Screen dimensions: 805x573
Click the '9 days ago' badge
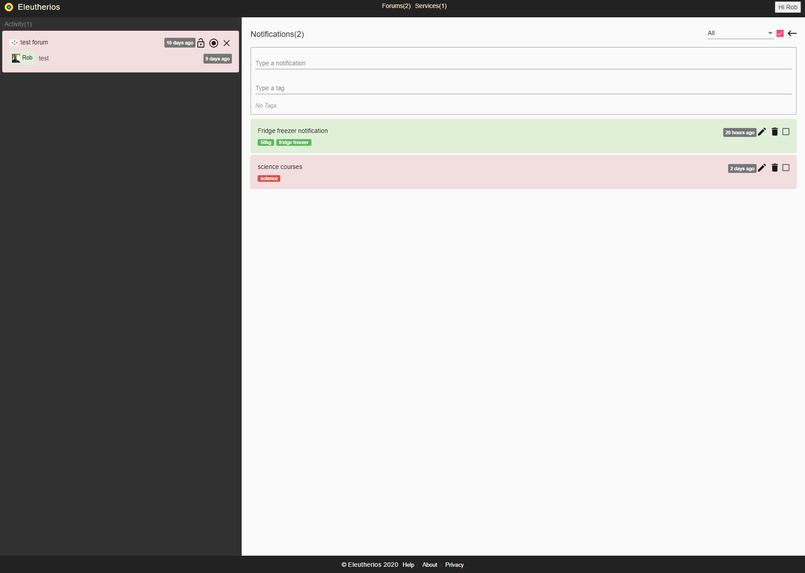click(218, 59)
